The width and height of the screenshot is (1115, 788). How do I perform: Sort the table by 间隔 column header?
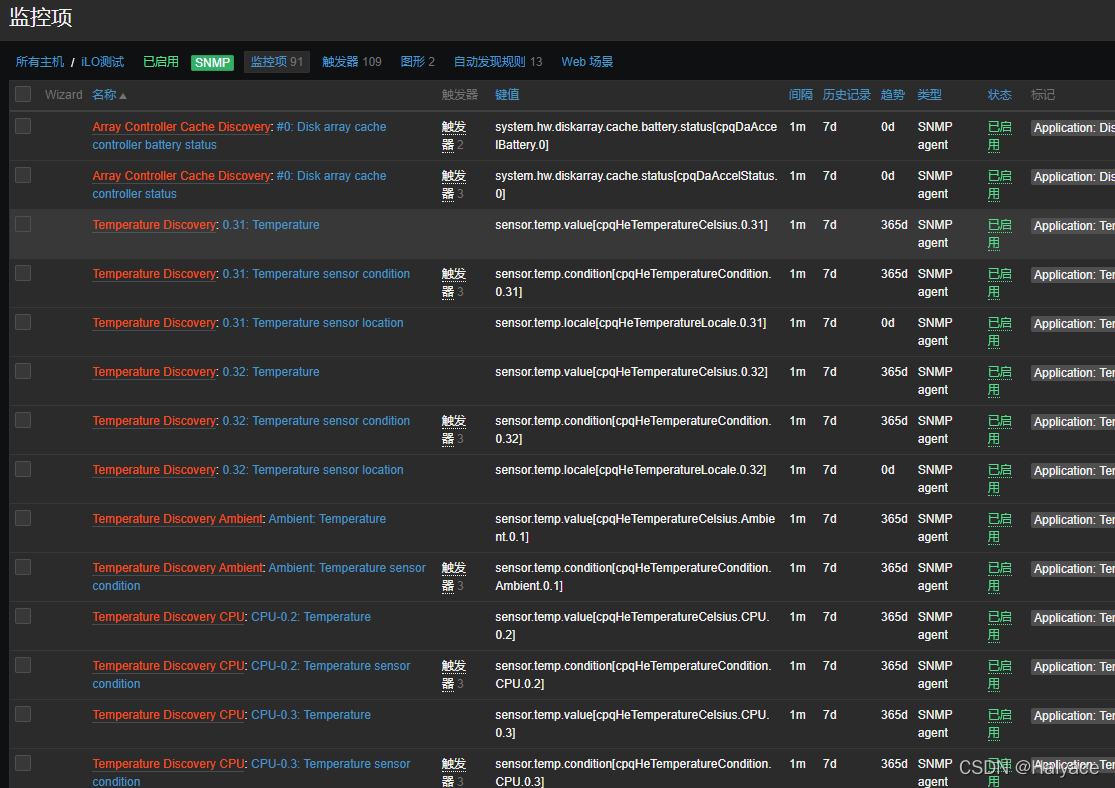(800, 95)
